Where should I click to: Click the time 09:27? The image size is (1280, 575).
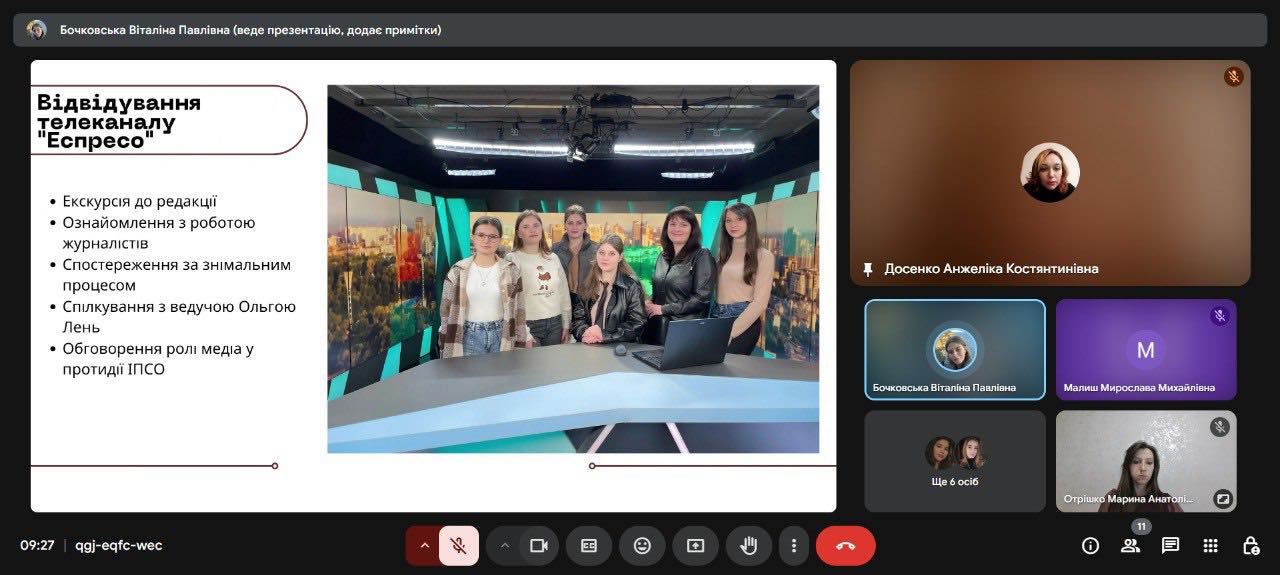tap(37, 546)
